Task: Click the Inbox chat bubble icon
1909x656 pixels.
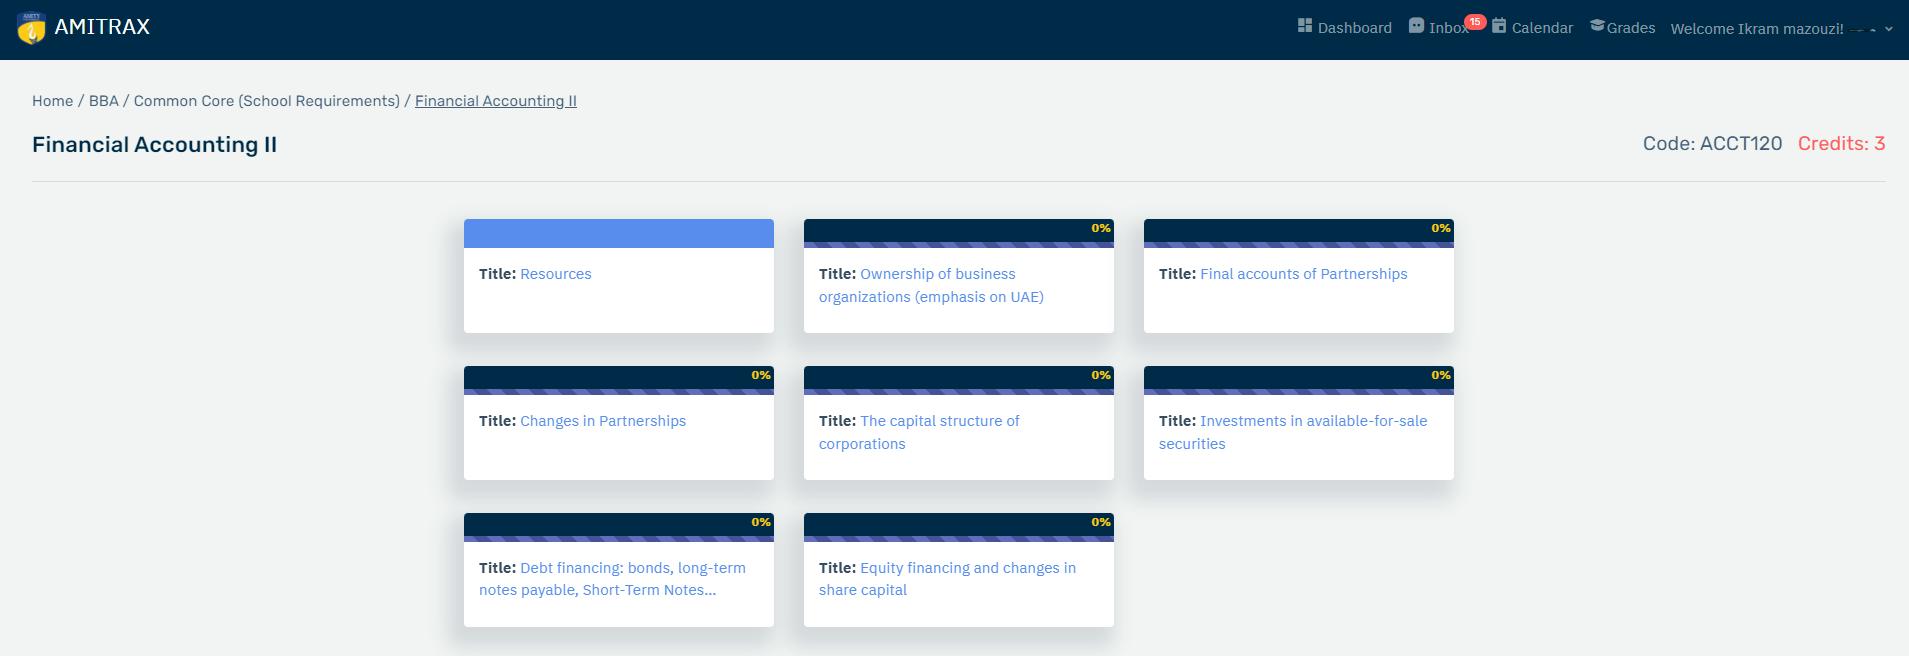Action: [x=1416, y=26]
